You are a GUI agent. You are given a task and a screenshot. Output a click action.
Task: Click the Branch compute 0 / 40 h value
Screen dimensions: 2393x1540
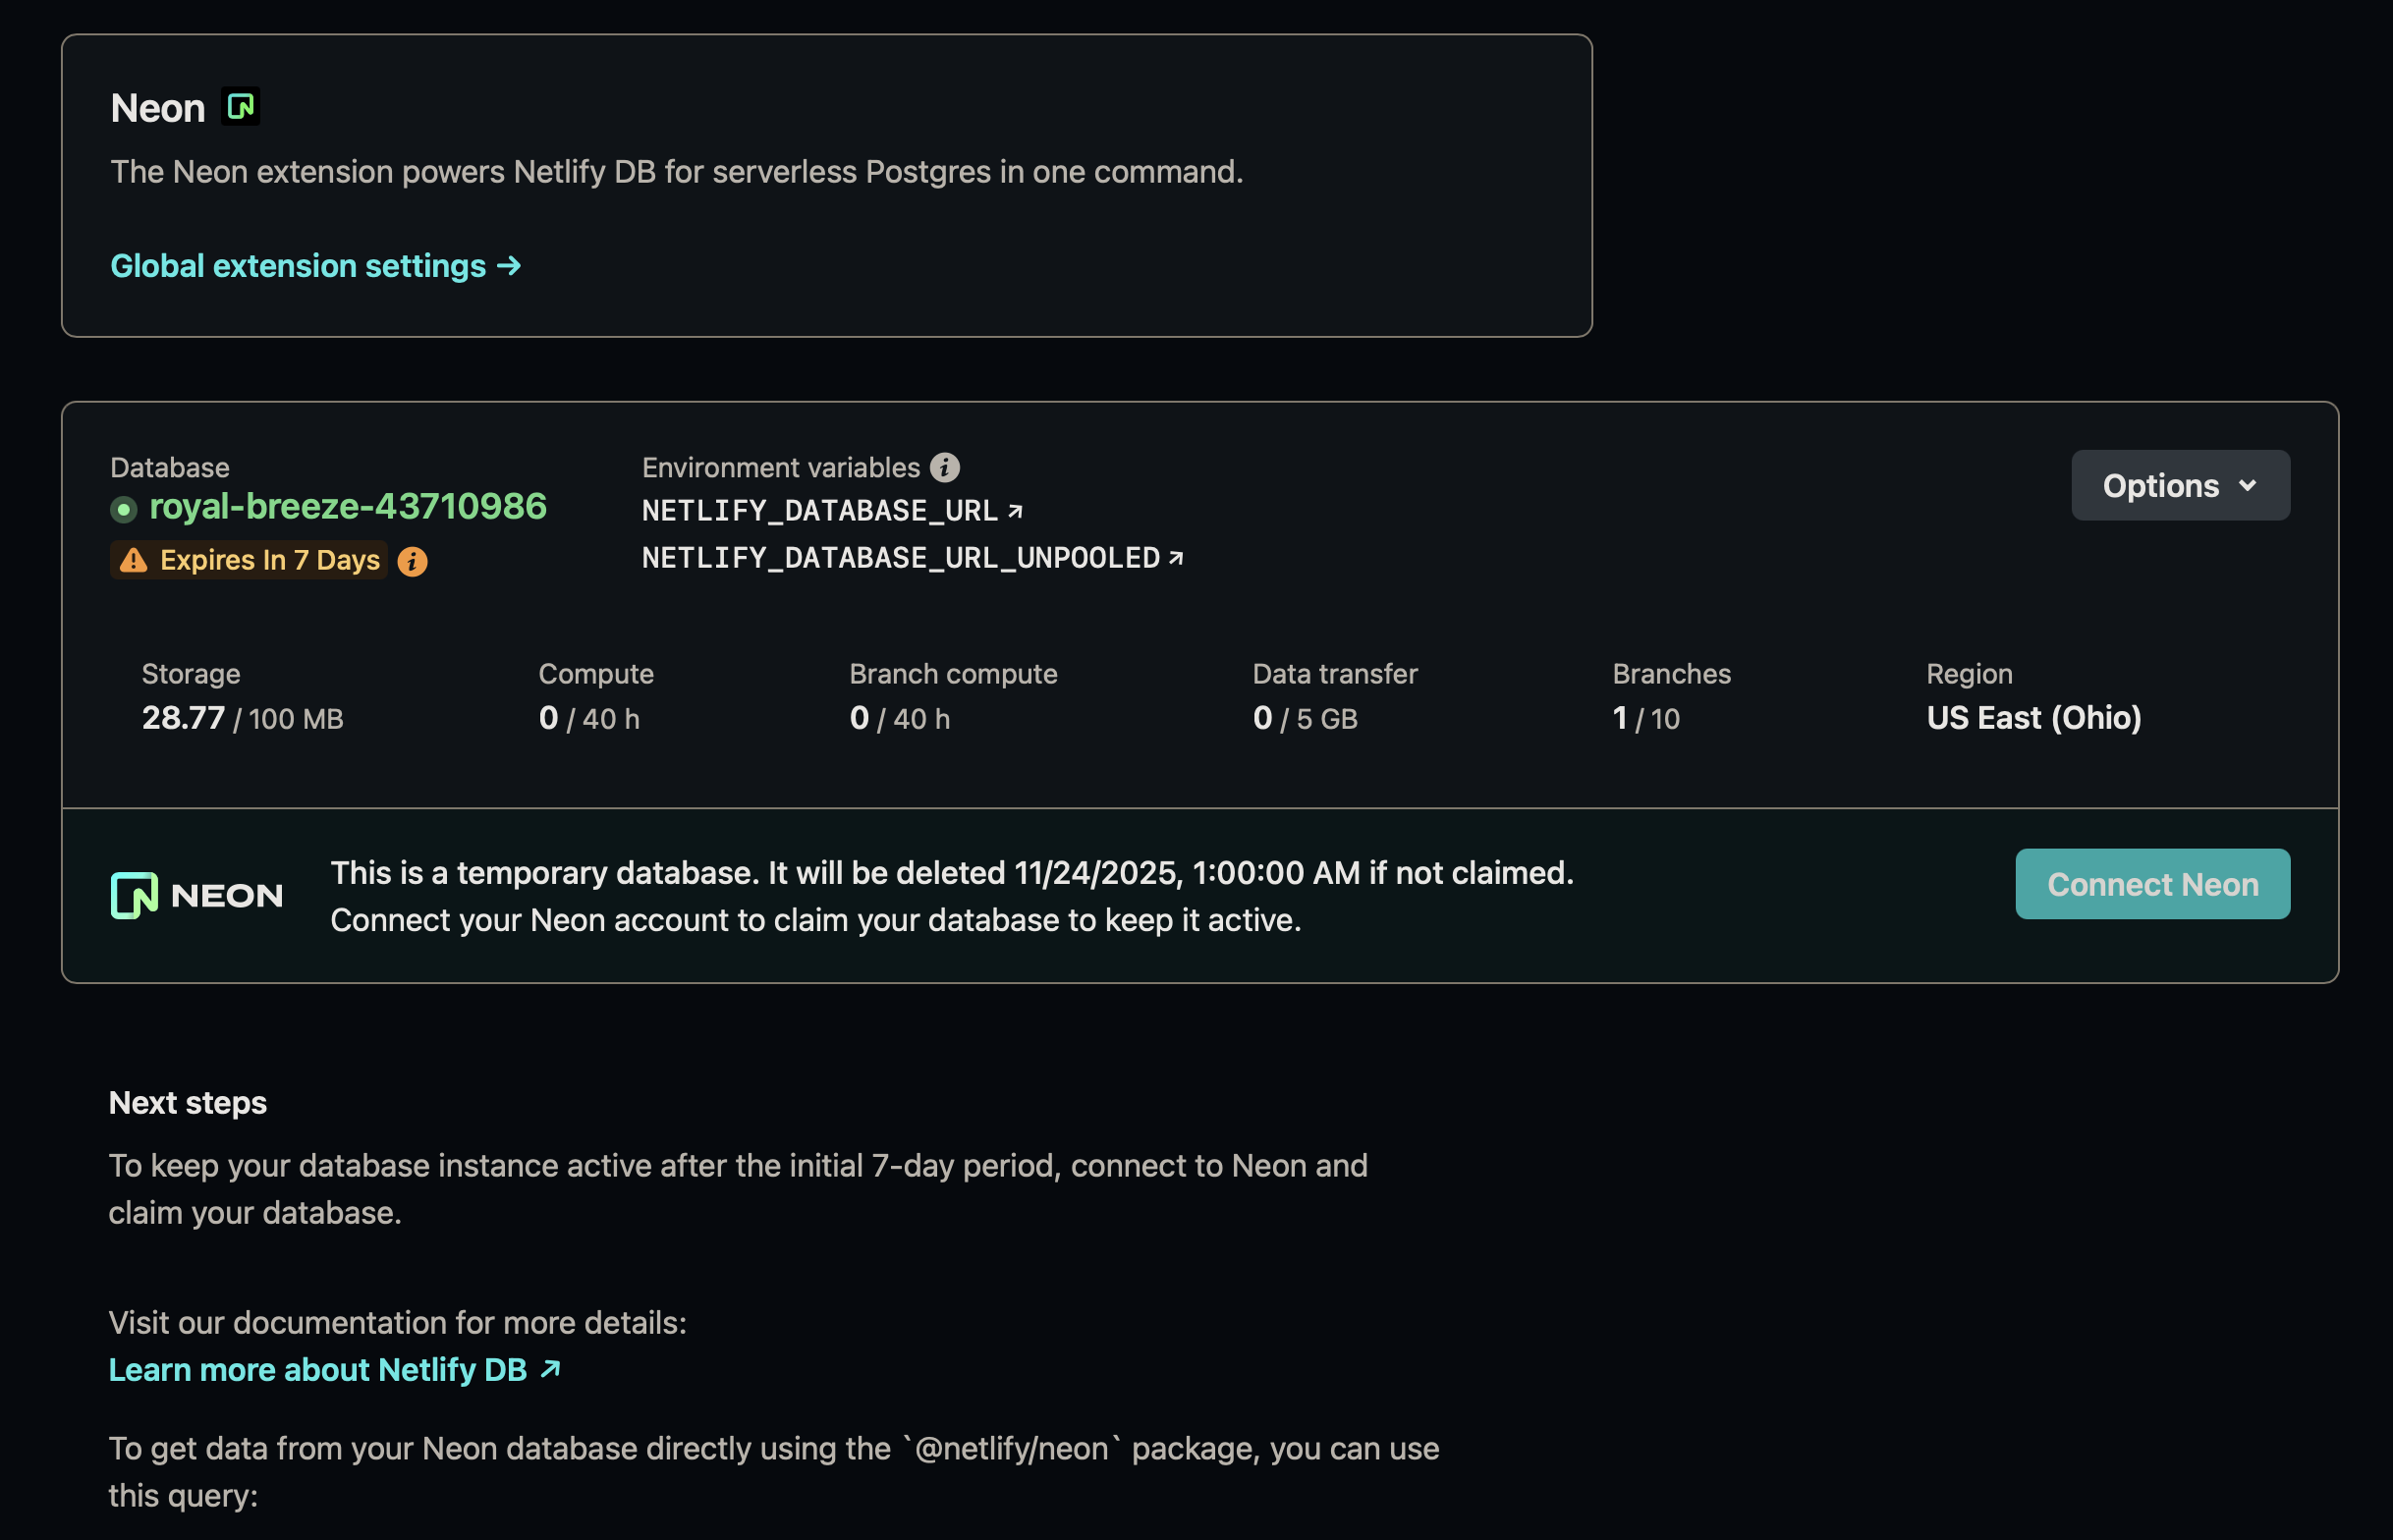899,718
